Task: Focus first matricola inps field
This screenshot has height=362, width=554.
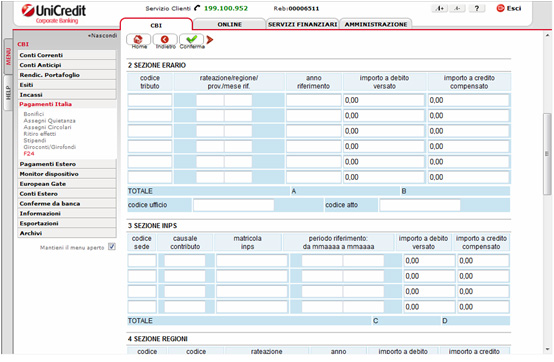Action: click(252, 261)
